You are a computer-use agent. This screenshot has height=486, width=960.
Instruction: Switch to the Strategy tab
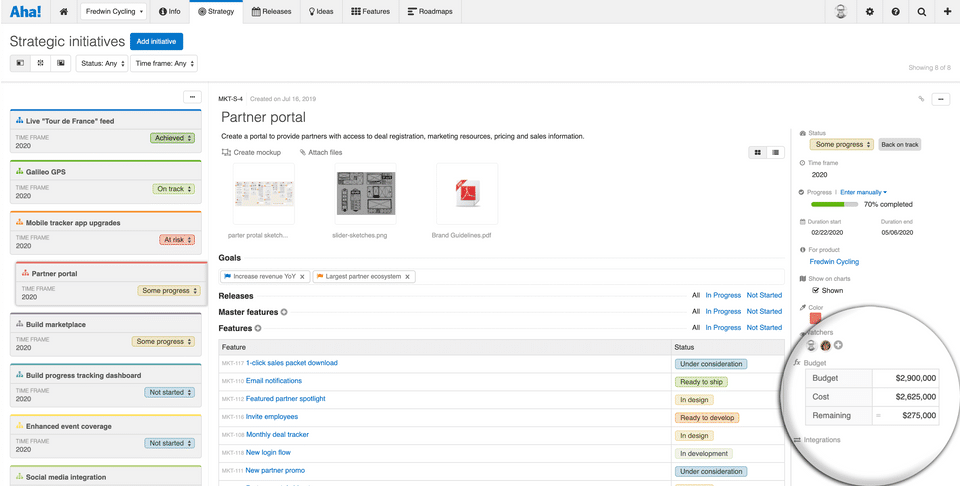coord(216,12)
